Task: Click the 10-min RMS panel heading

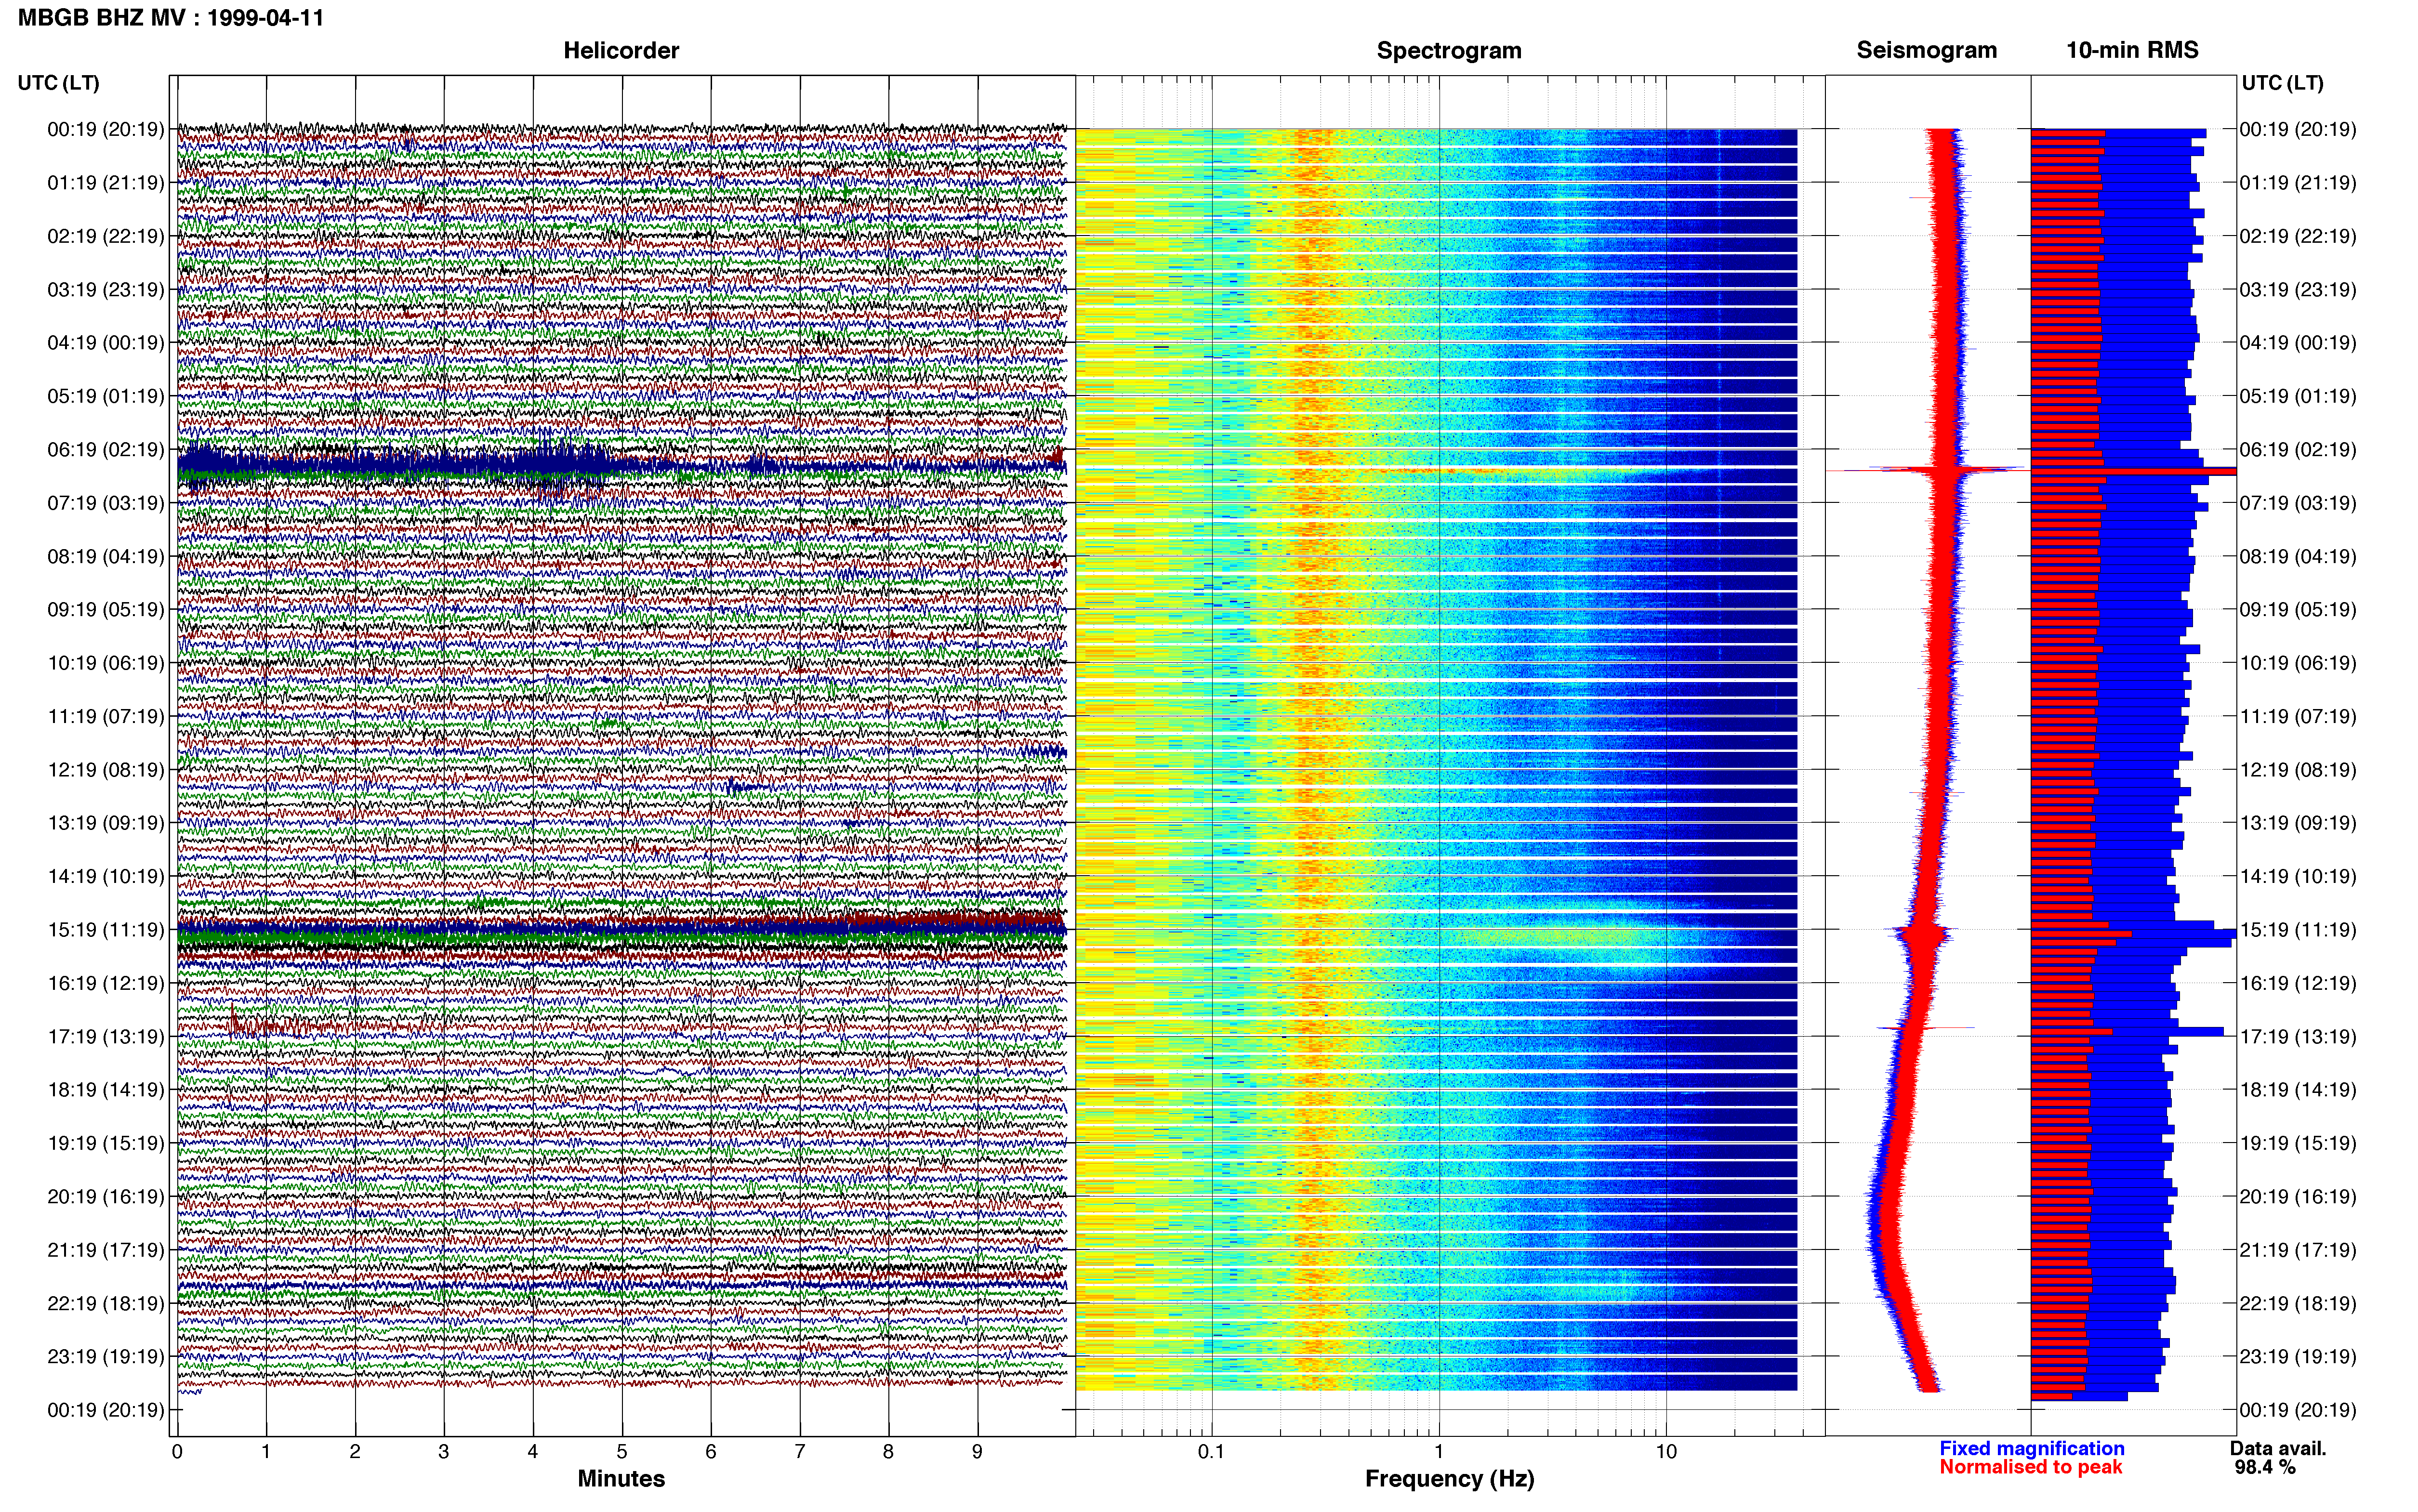Action: (x=2132, y=50)
